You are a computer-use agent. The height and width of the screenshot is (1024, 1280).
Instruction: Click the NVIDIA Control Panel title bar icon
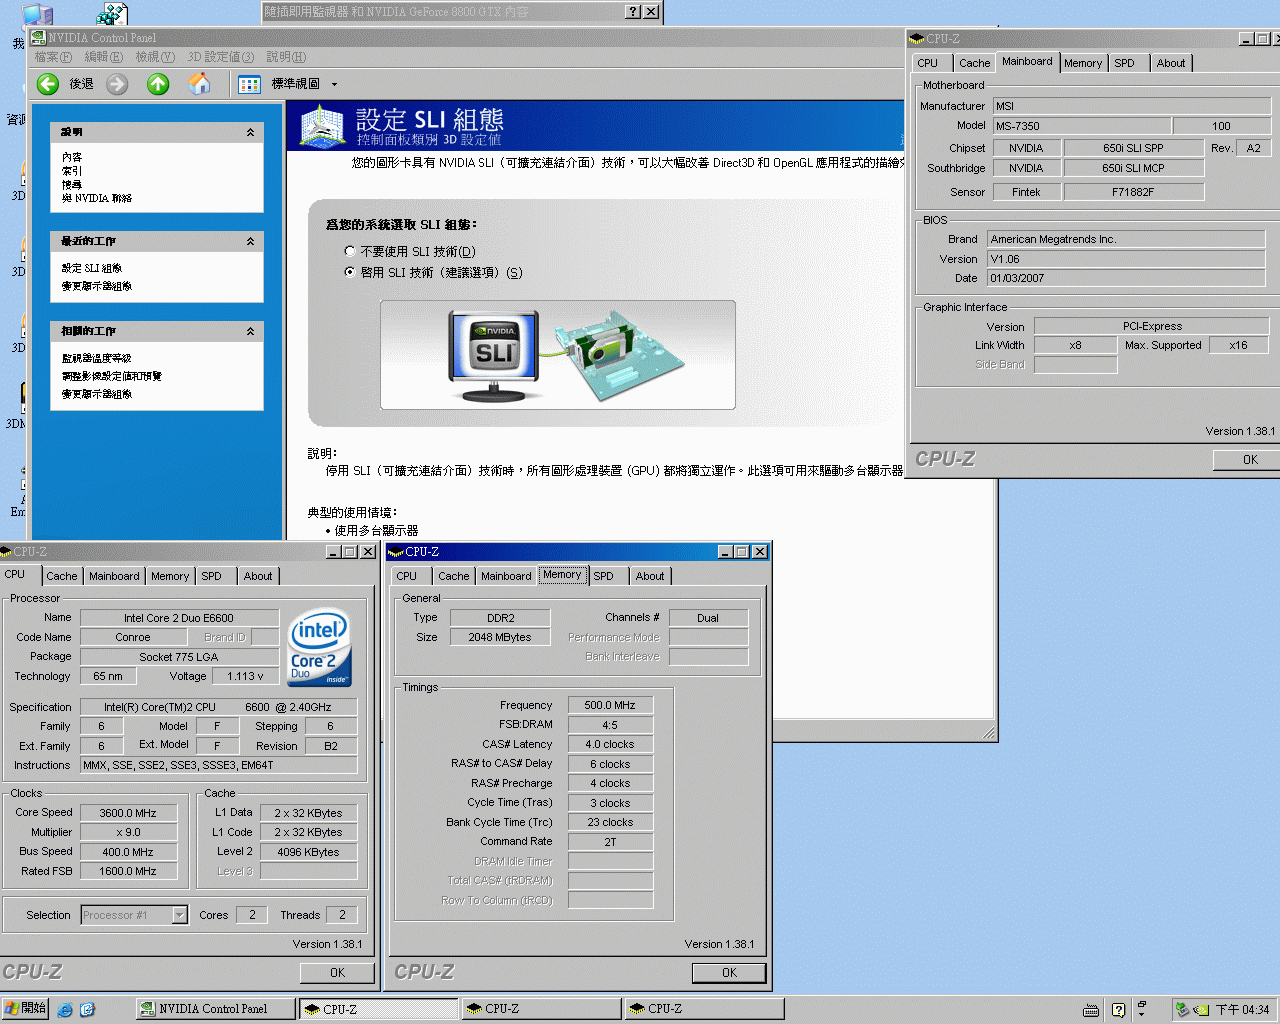[x=39, y=38]
